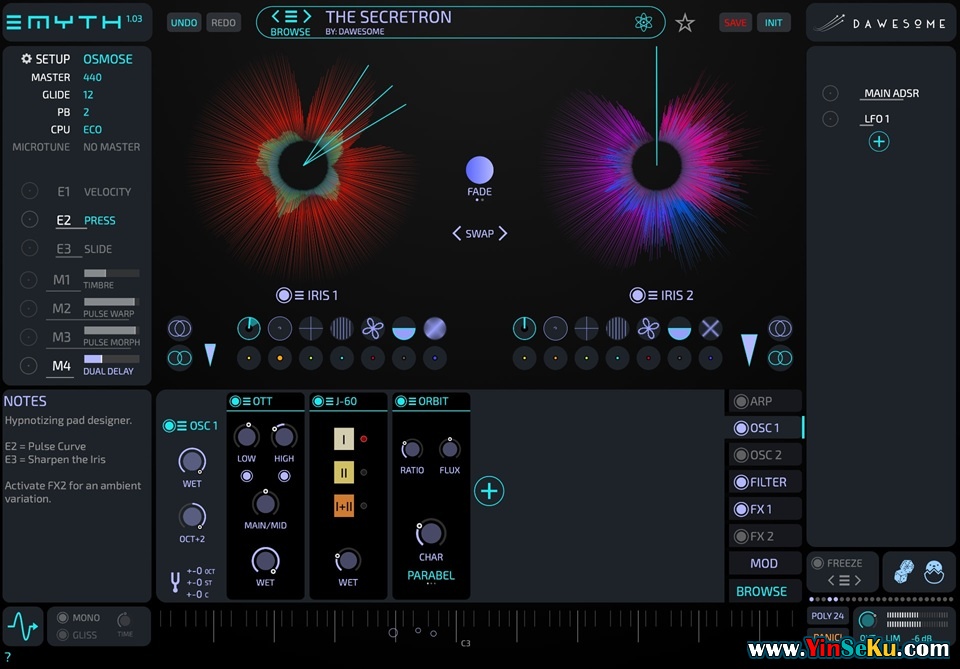The height and width of the screenshot is (669, 960).
Task: Click the plus icon to add effect module
Action: (489, 490)
